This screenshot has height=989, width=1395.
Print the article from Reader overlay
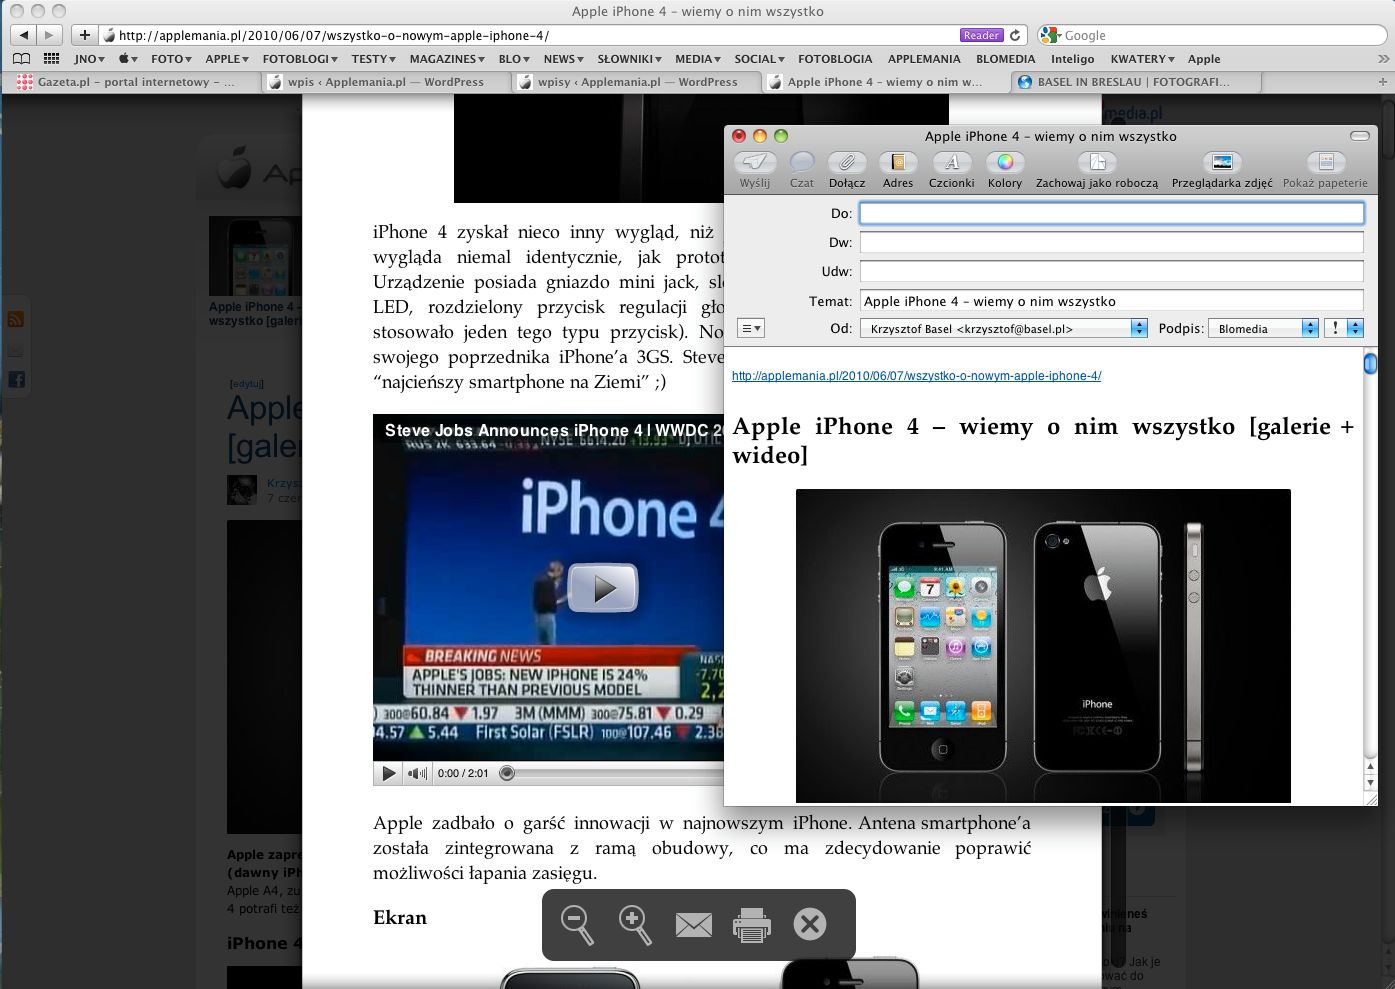[x=752, y=925]
